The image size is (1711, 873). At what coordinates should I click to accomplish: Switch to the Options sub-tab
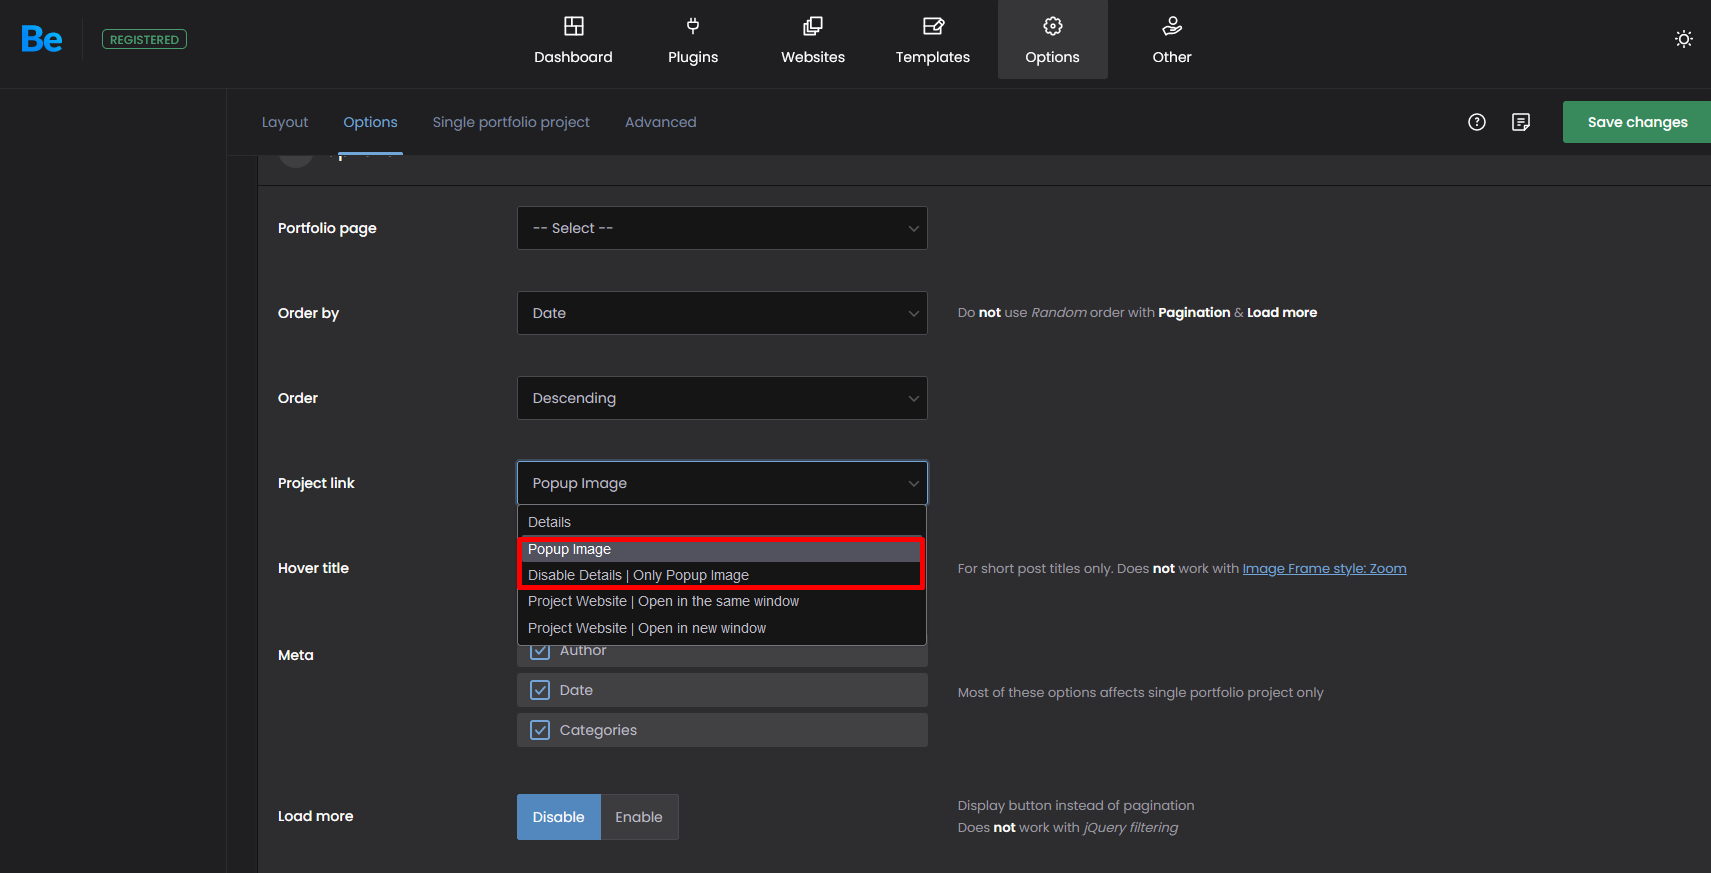[x=370, y=122]
